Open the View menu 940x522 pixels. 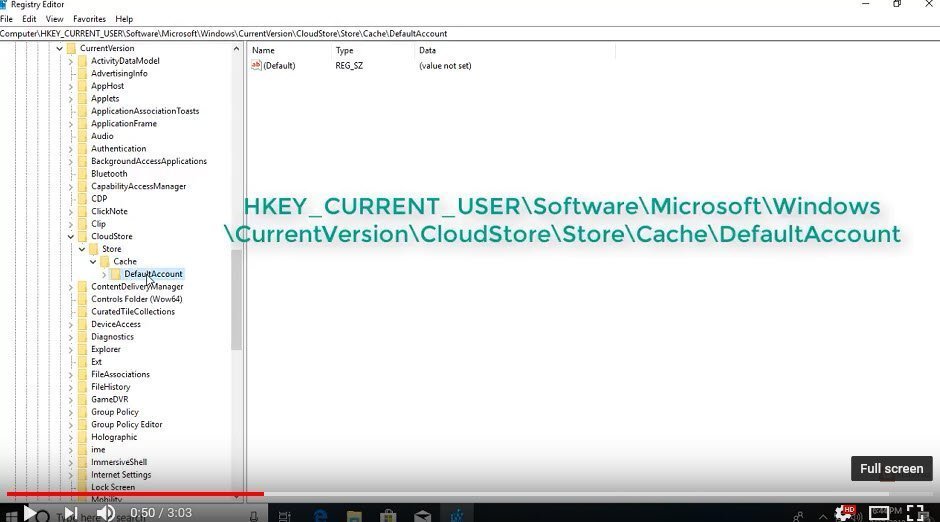point(54,19)
